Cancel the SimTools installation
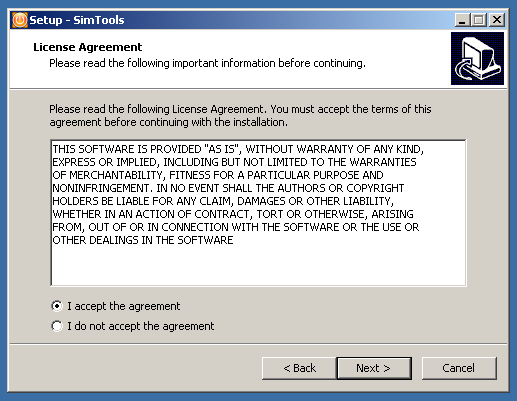Image resolution: width=517 pixels, height=401 pixels. point(459,368)
